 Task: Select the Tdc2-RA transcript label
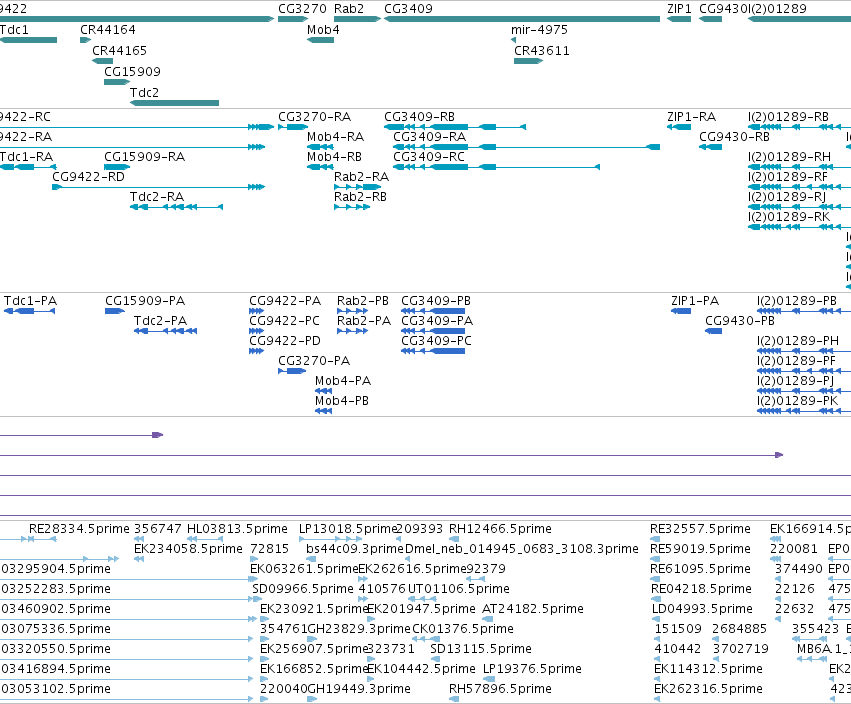tap(157, 197)
